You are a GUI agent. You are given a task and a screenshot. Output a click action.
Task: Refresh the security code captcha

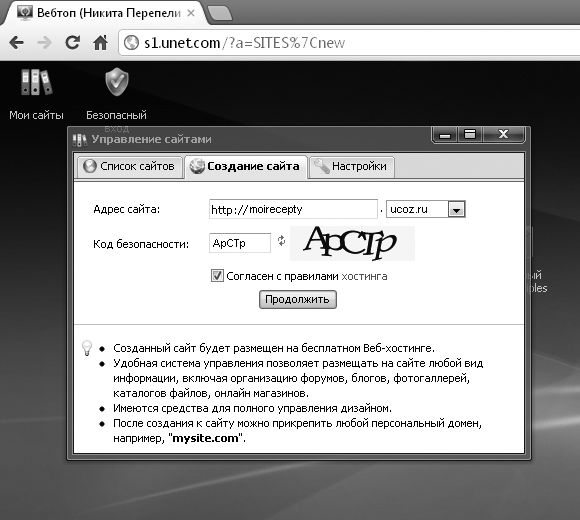pos(281,241)
